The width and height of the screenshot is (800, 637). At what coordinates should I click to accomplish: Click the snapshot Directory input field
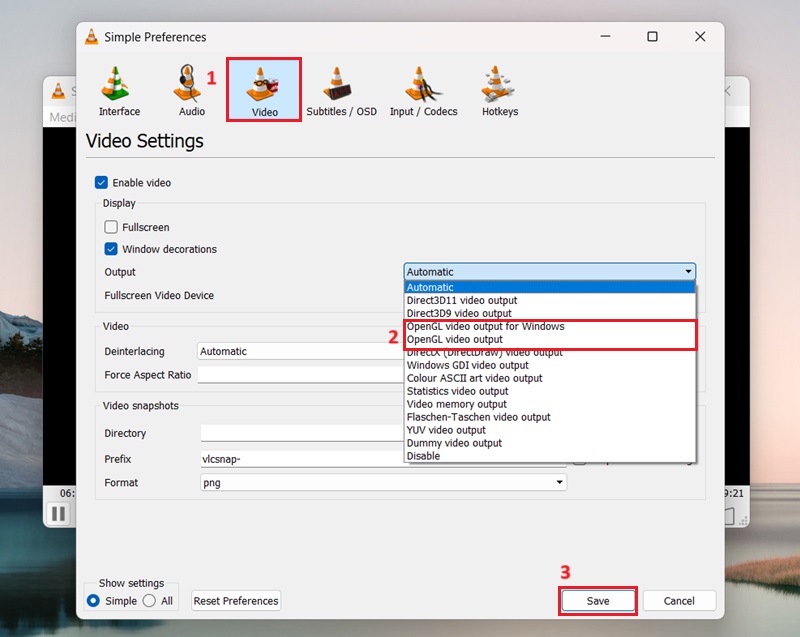tap(303, 433)
